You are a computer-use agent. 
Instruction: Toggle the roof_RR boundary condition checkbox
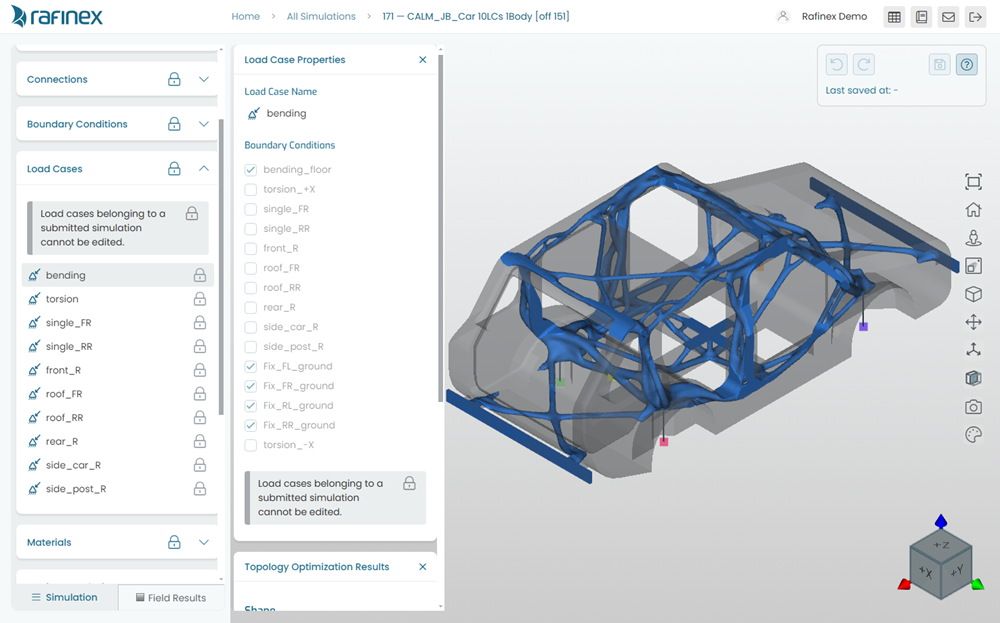click(x=251, y=288)
